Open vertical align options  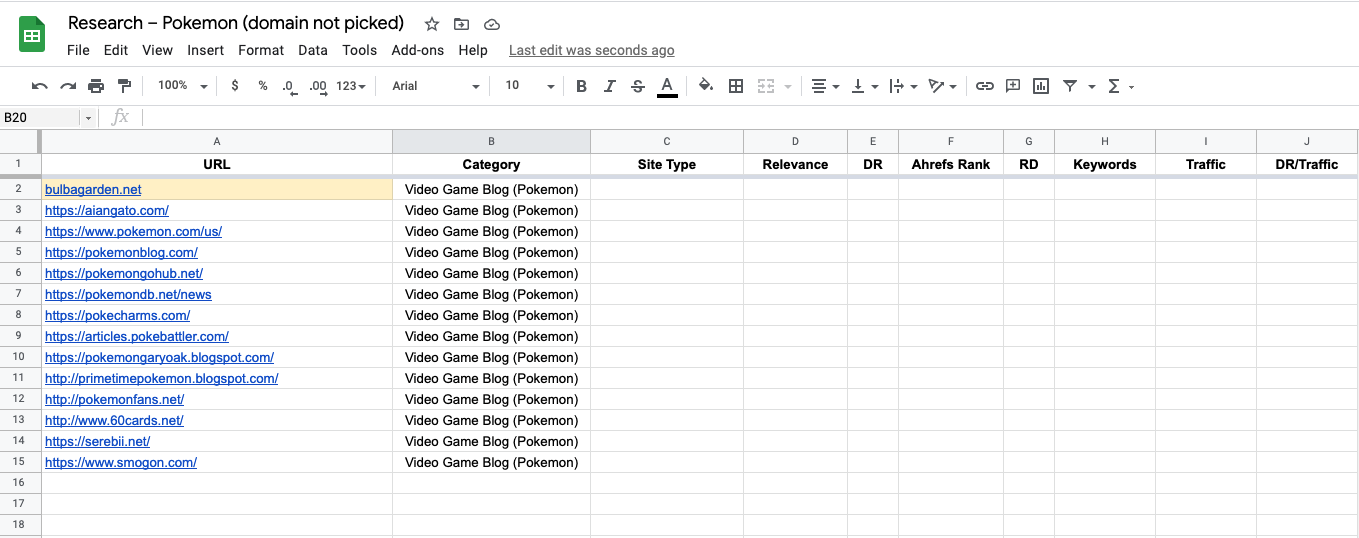(x=864, y=86)
